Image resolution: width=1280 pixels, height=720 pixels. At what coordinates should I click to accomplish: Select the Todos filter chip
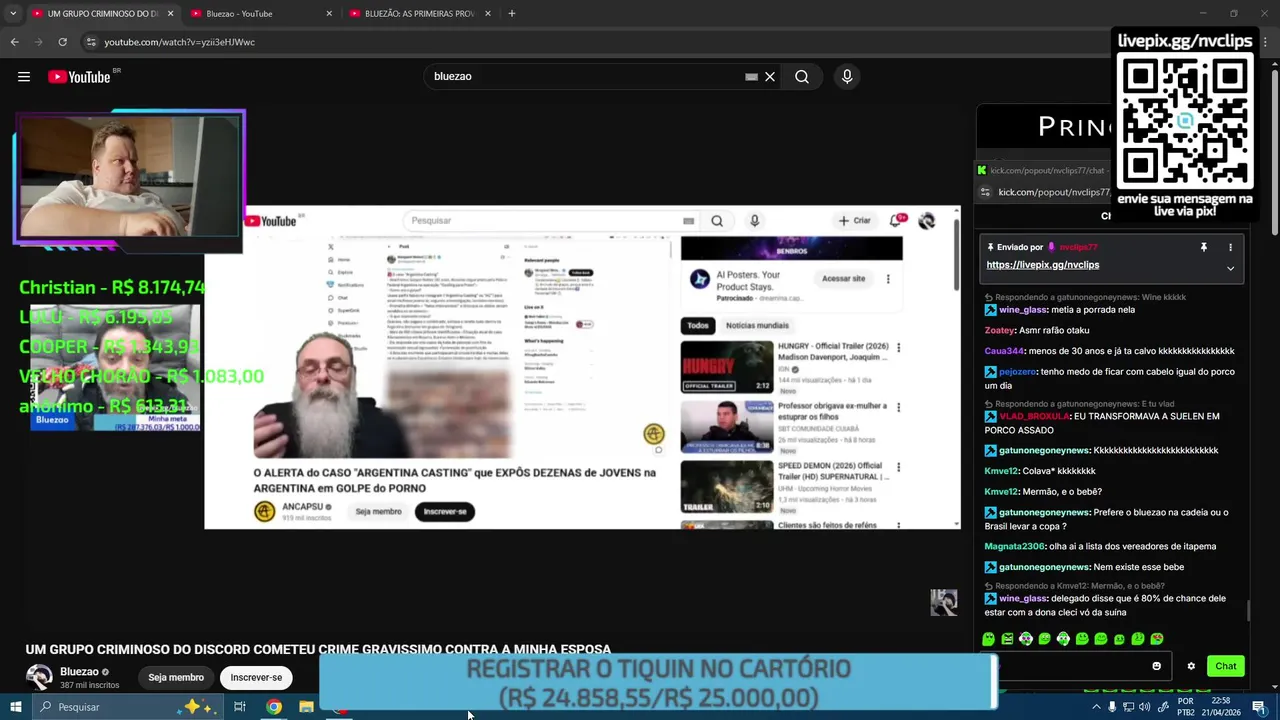pyautogui.click(x=698, y=325)
